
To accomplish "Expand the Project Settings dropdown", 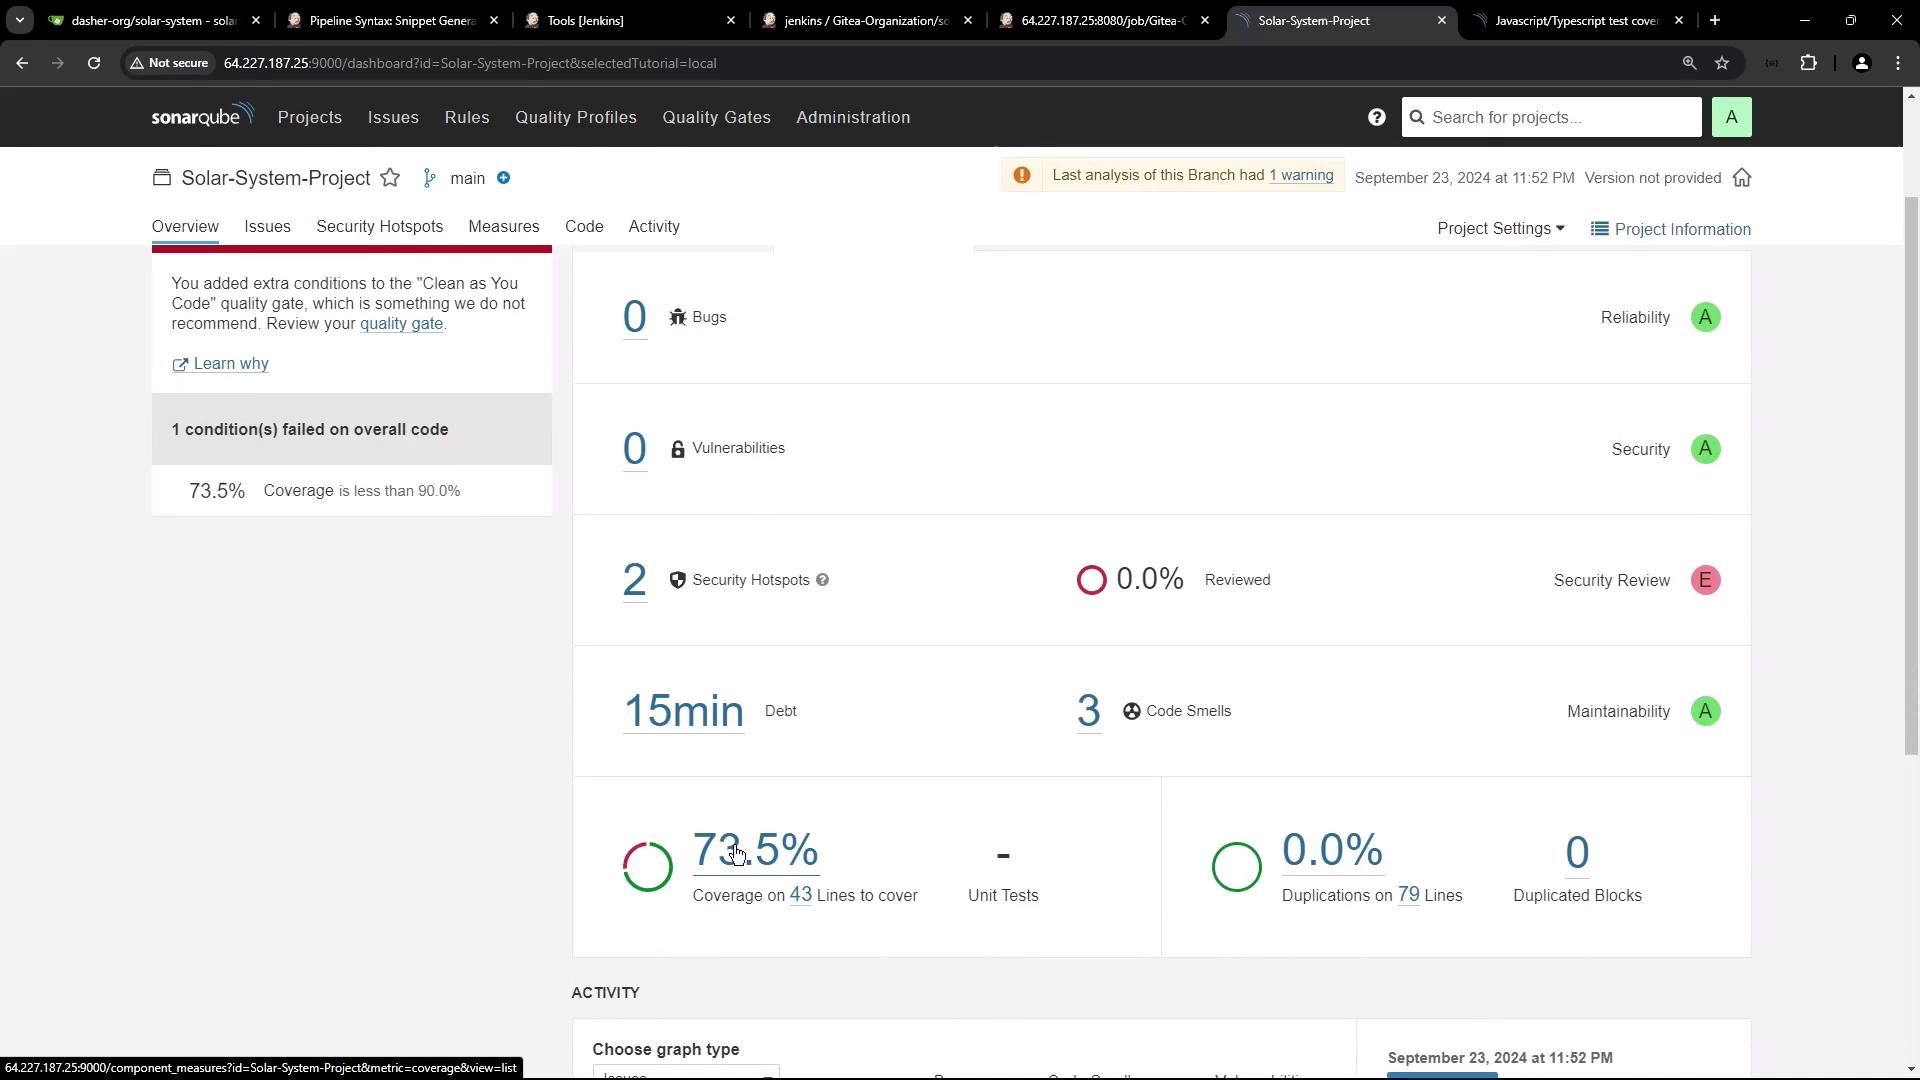I will click(x=1500, y=229).
